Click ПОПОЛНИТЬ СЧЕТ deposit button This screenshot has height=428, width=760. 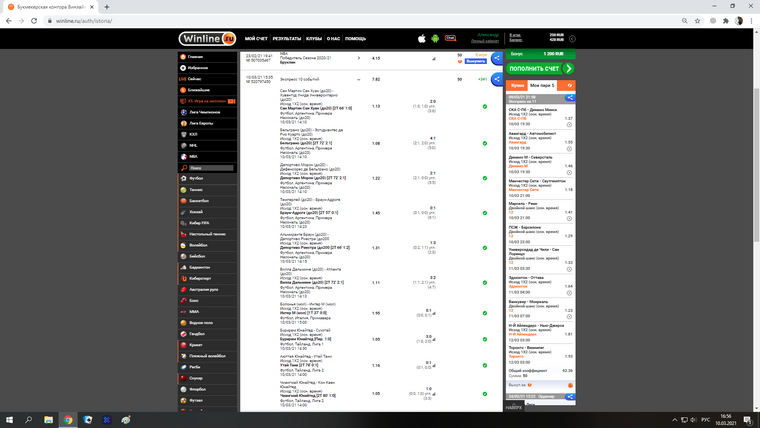(x=540, y=69)
